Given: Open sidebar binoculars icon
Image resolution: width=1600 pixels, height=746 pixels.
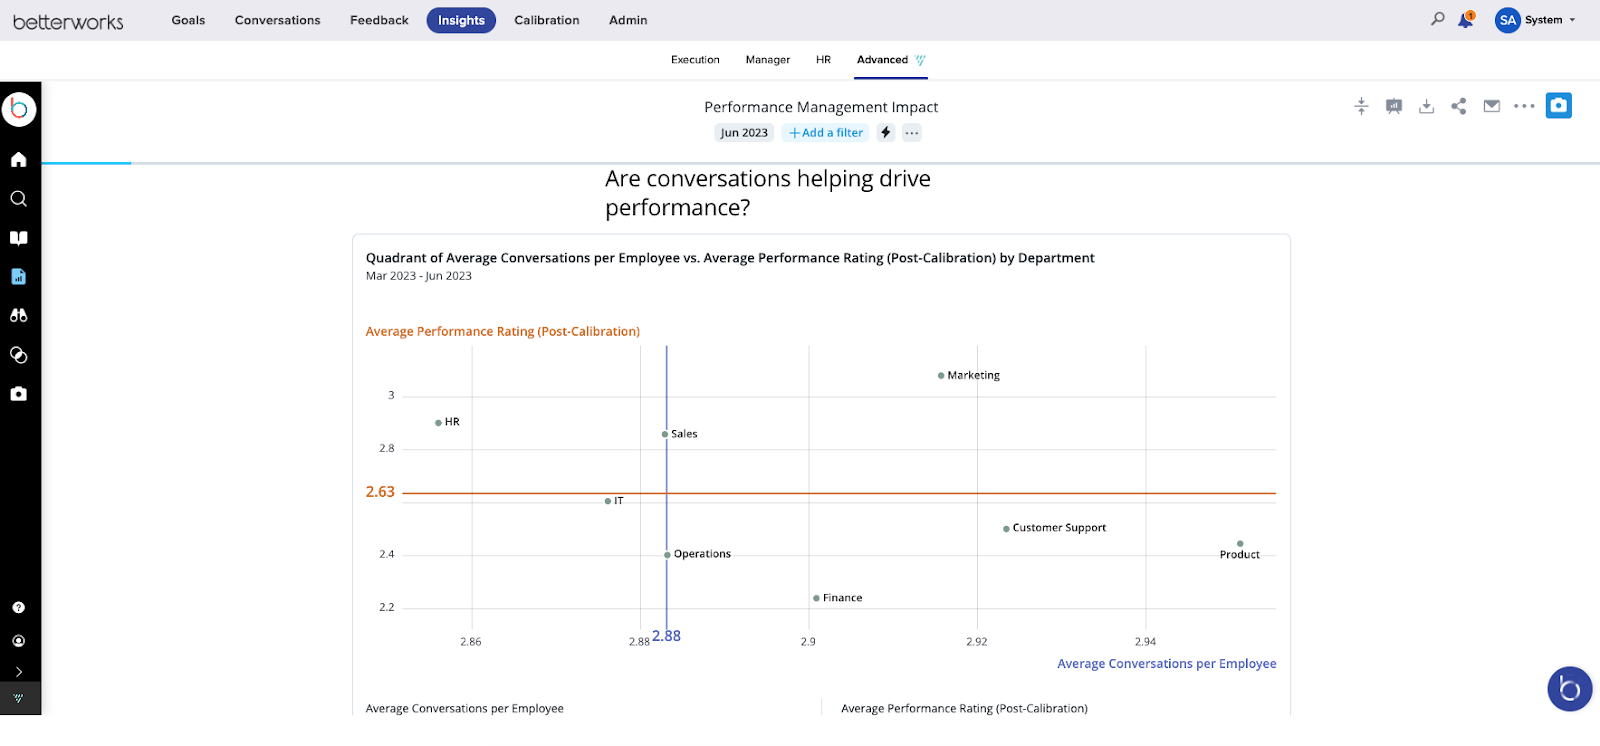Looking at the screenshot, I should (18, 316).
